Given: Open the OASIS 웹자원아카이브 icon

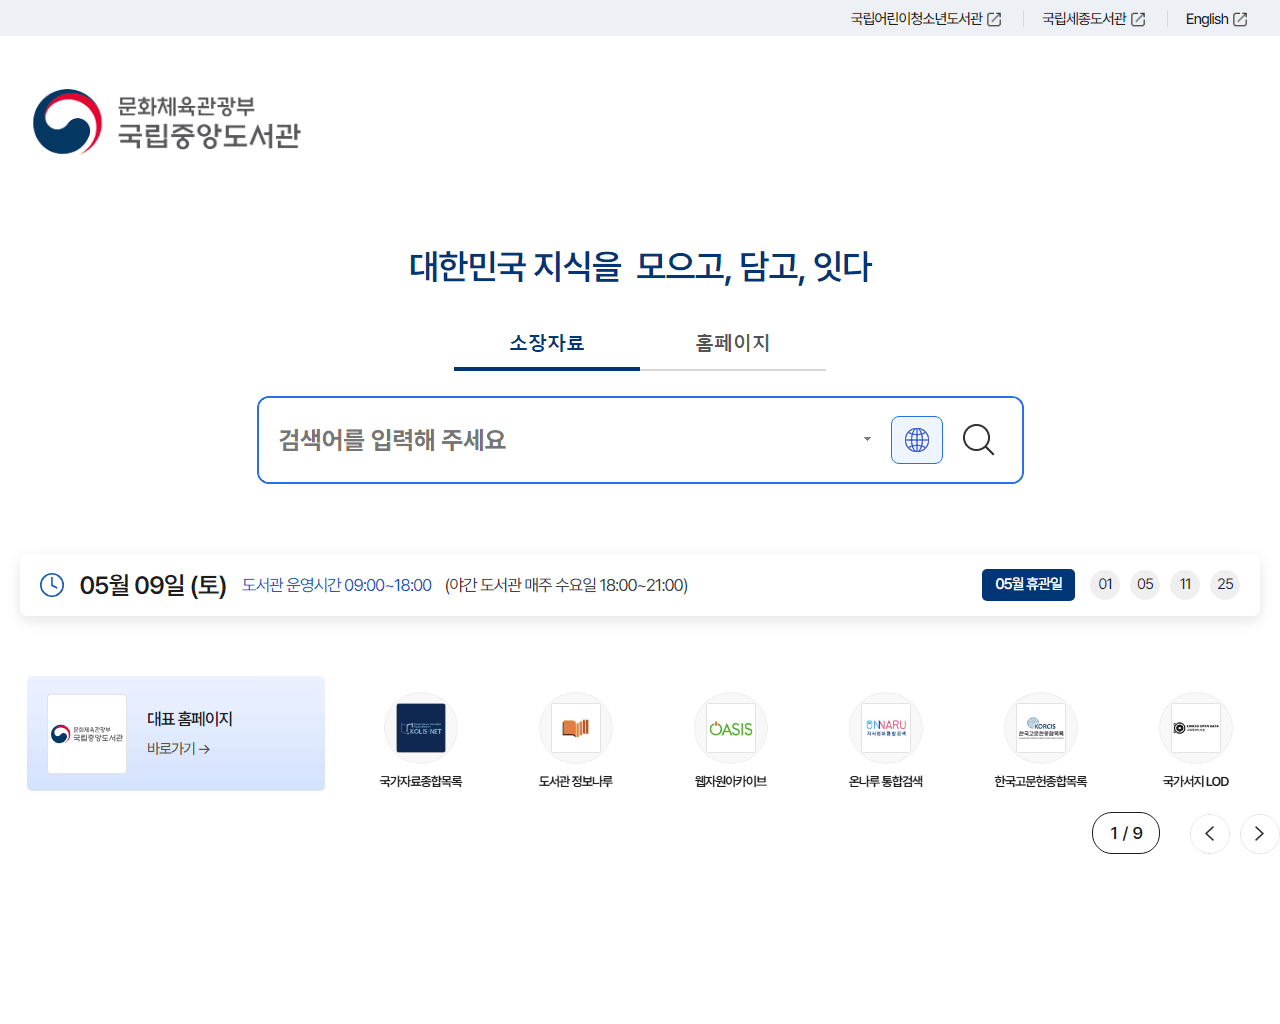Looking at the screenshot, I should 731,728.
